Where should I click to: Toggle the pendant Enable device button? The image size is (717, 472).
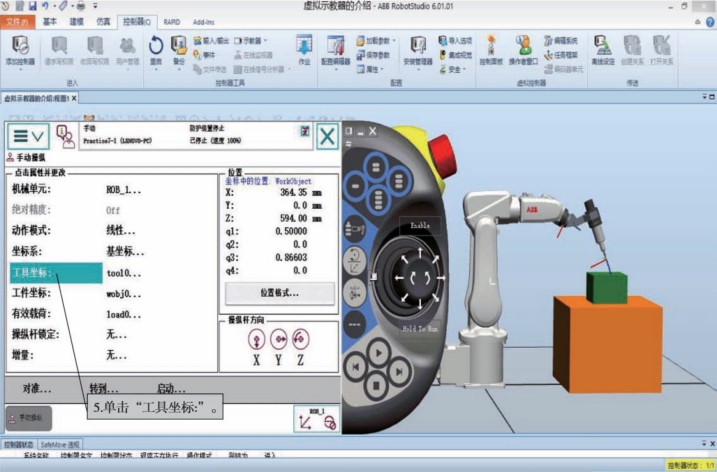(x=420, y=225)
